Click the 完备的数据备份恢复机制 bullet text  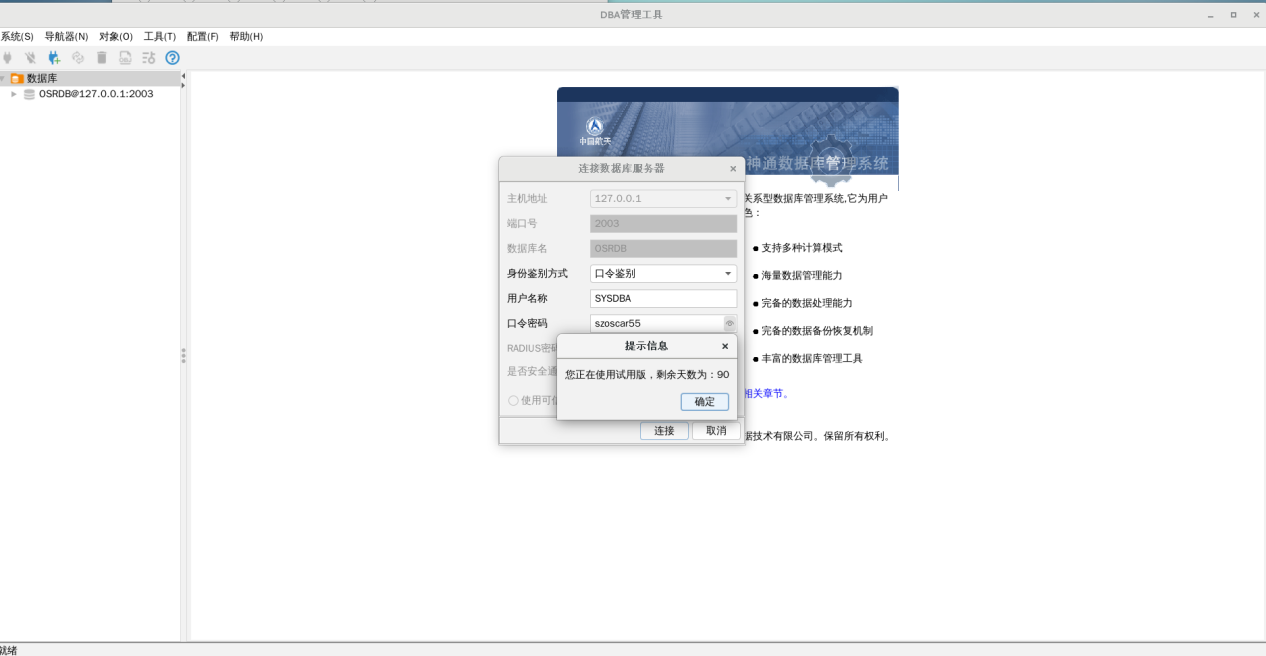pyautogui.click(x=817, y=331)
